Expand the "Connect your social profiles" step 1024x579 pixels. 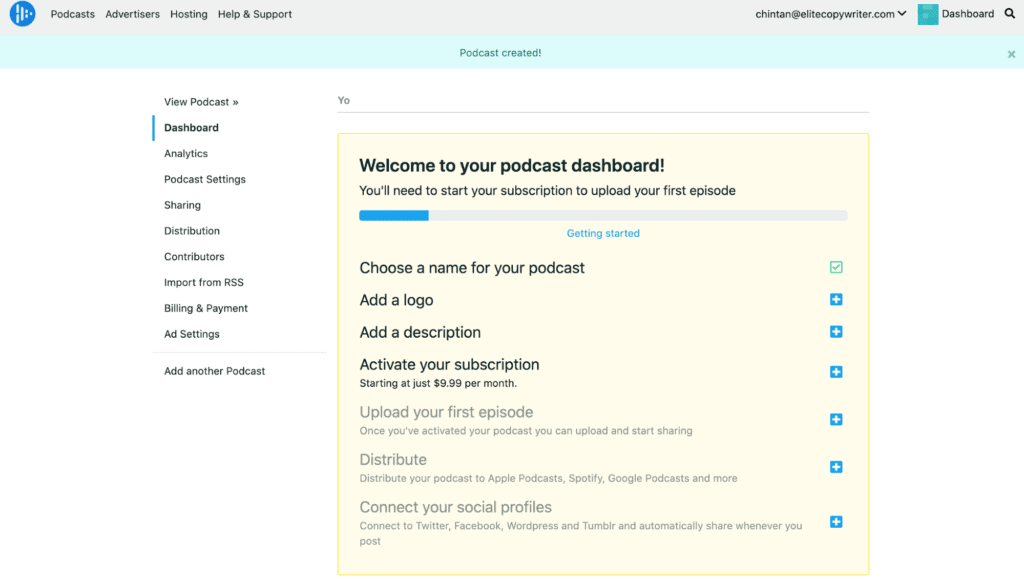pyautogui.click(x=836, y=521)
